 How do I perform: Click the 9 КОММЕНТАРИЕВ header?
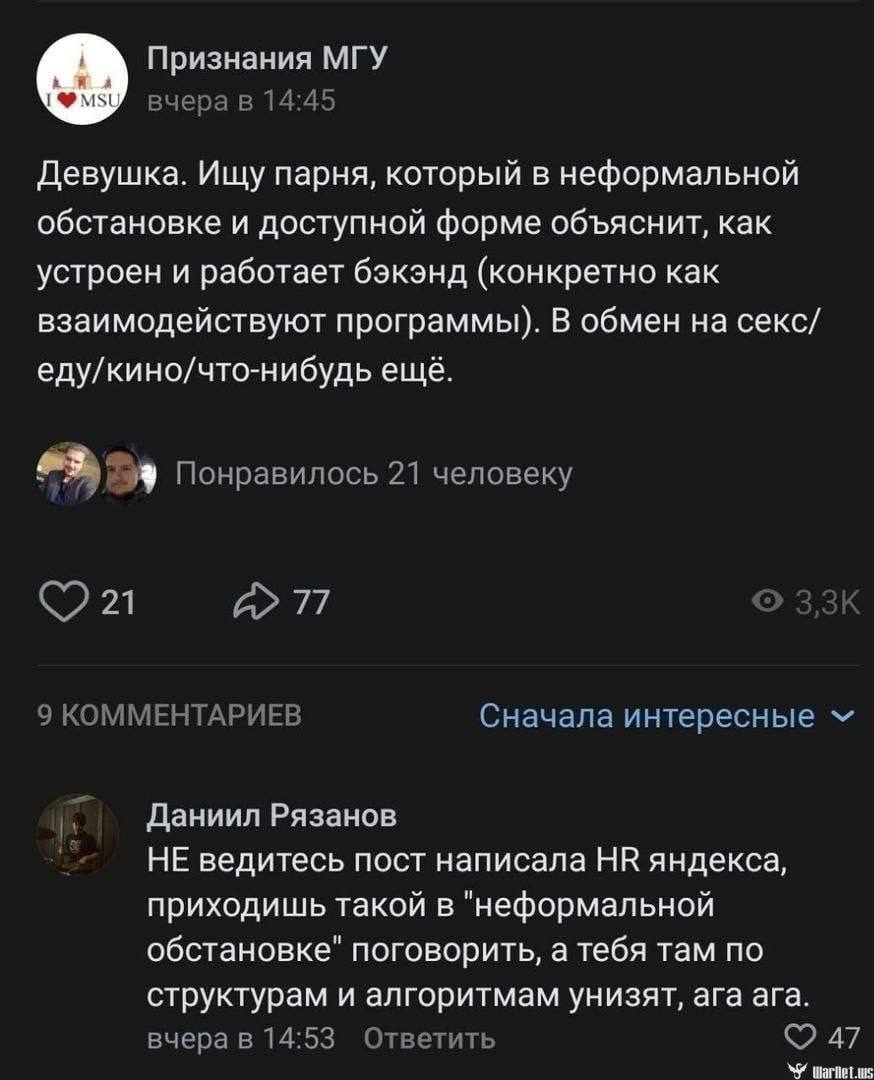tap(167, 715)
